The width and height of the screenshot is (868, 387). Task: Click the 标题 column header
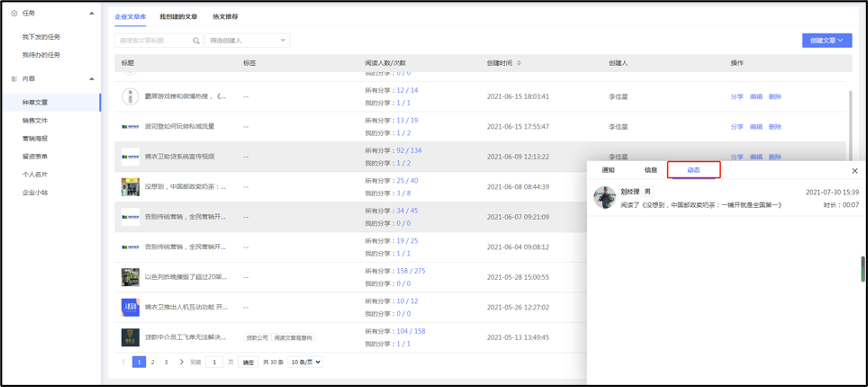tap(128, 63)
